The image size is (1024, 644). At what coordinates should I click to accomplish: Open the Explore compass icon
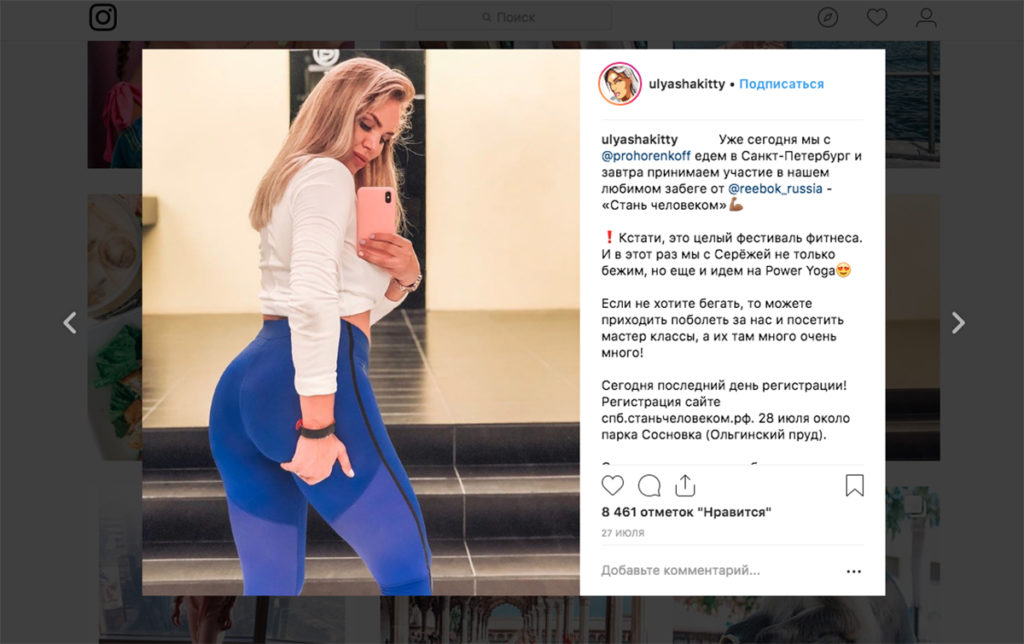(827, 18)
